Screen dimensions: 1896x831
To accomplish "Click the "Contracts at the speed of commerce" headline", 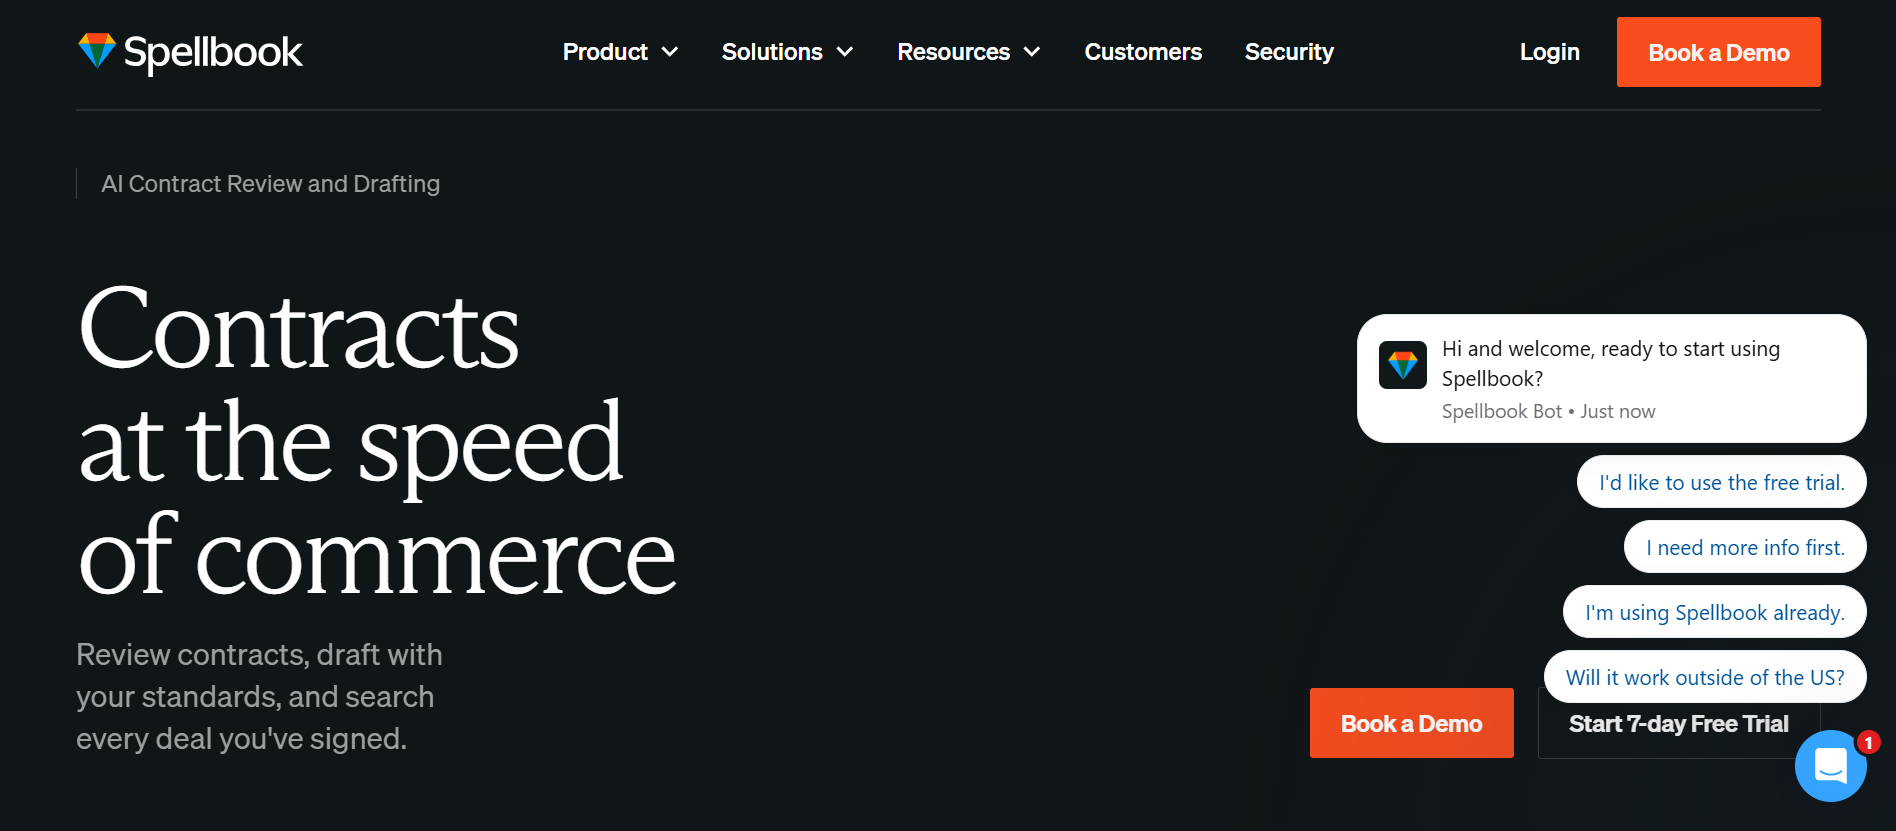I will click(x=377, y=440).
